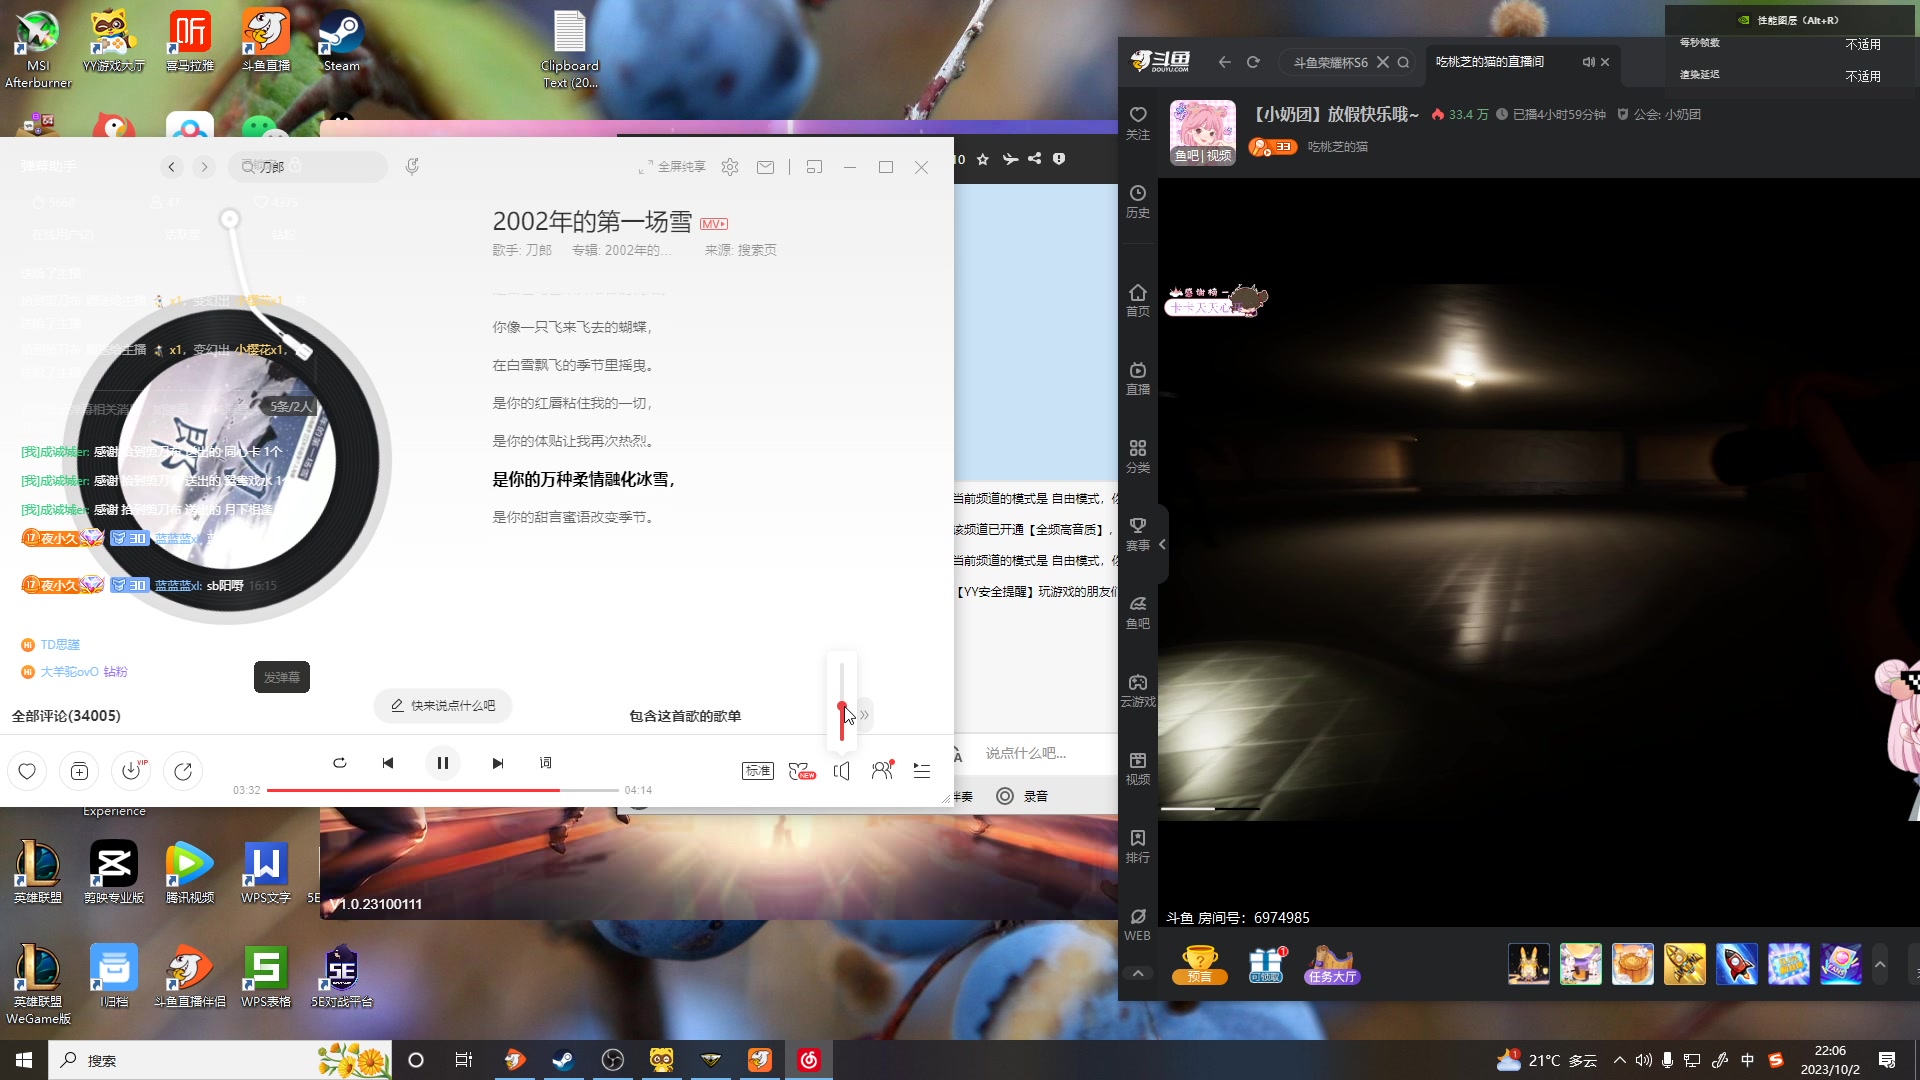Open the Douyu 首页 home sidebar item
Screen dimensions: 1920x1080
[x=1138, y=300]
